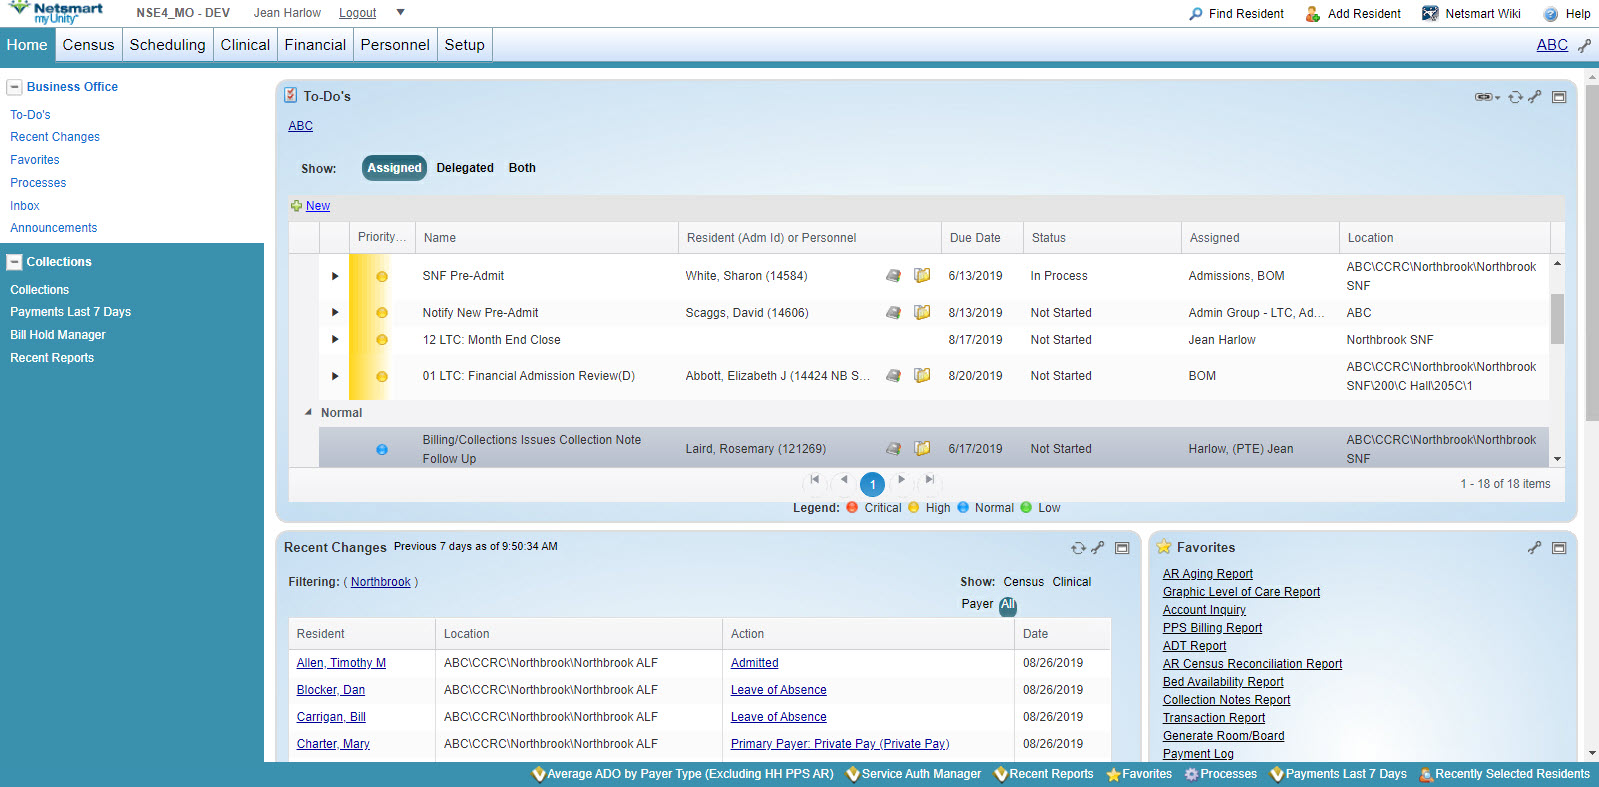This screenshot has height=787, width=1599.
Task: Open Average ADO by Payer Type shortcut
Action: 682,774
